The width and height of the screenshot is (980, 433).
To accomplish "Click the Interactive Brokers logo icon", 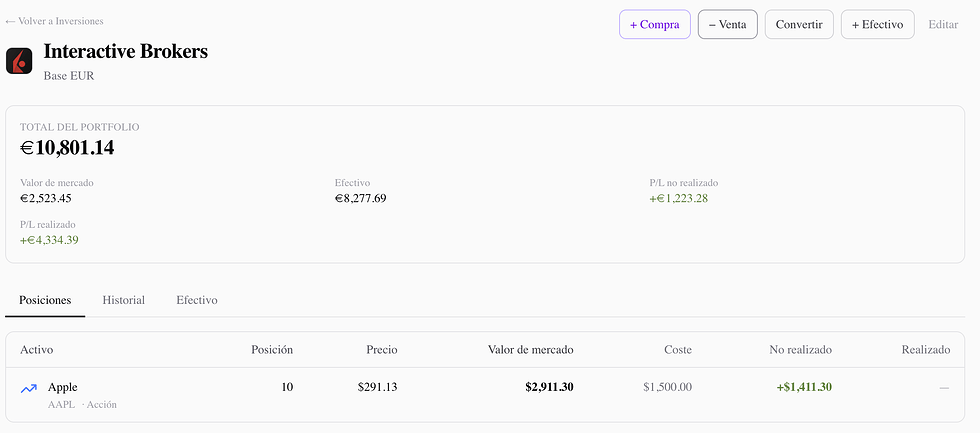I will click(19, 61).
